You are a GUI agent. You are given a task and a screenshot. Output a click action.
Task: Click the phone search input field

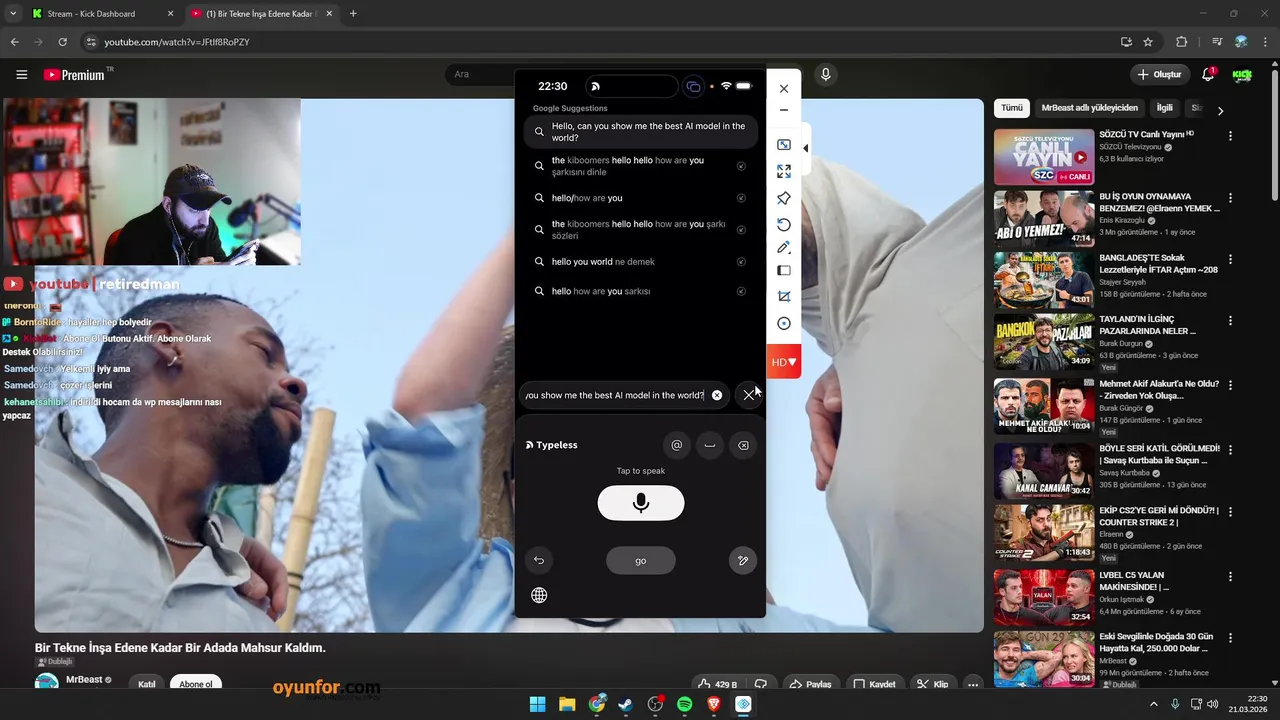(x=626, y=395)
